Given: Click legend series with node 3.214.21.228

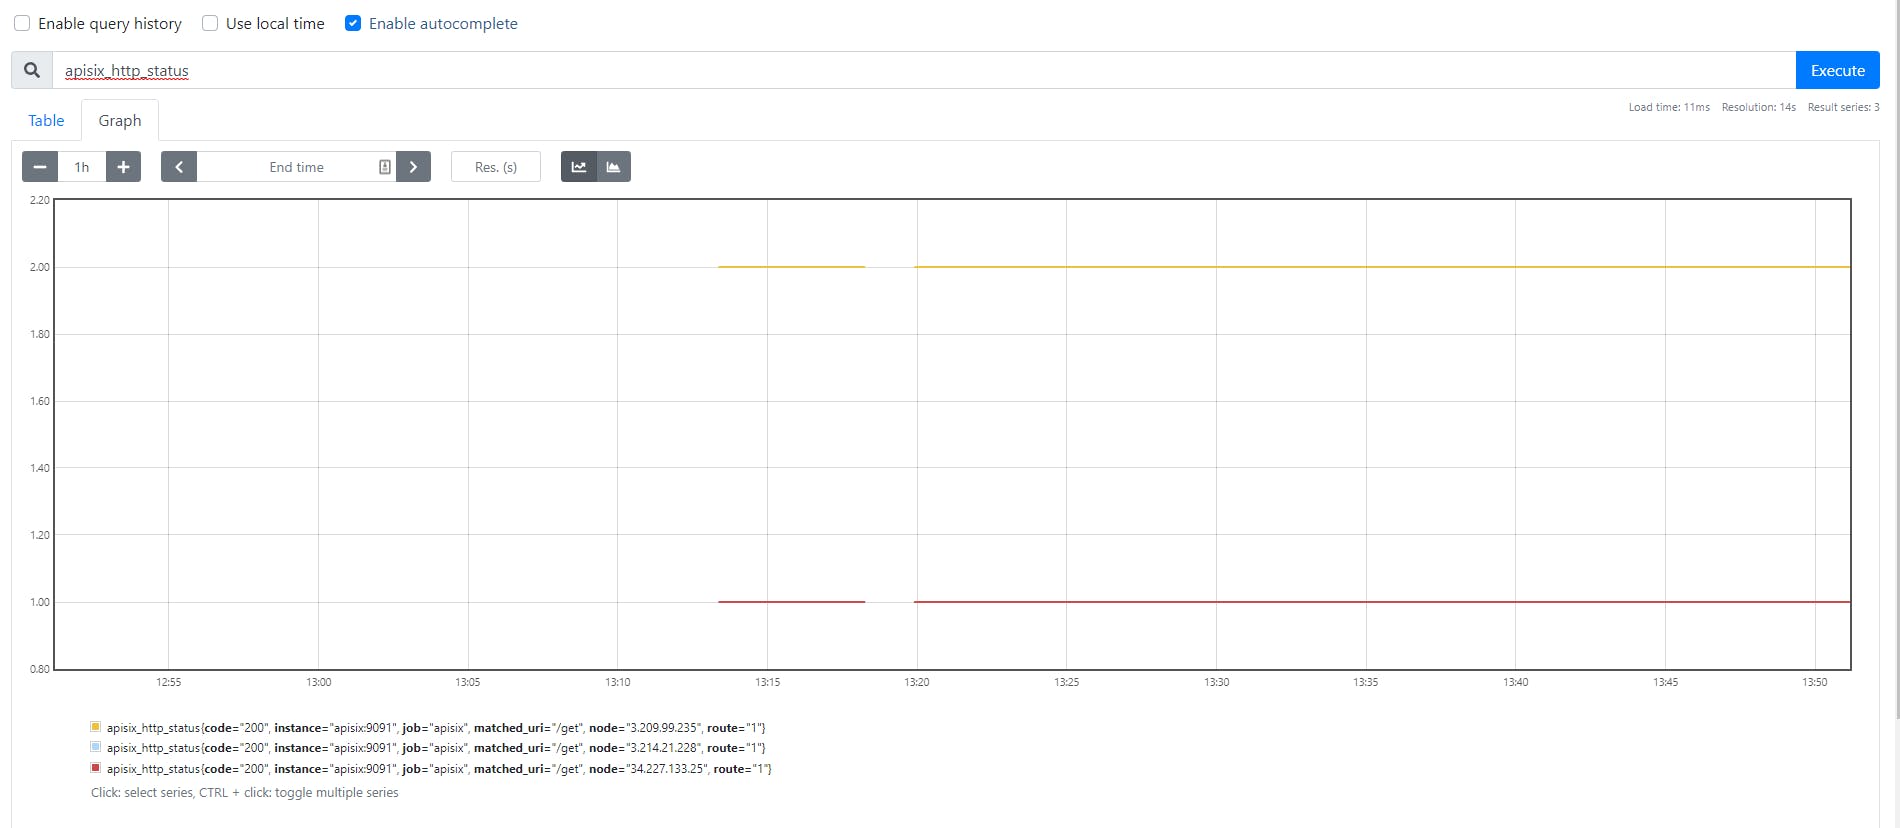Looking at the screenshot, I should tap(436, 748).
